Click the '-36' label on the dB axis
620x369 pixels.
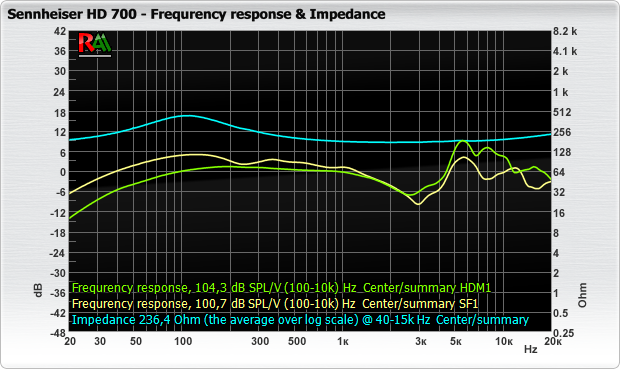tap(58, 293)
